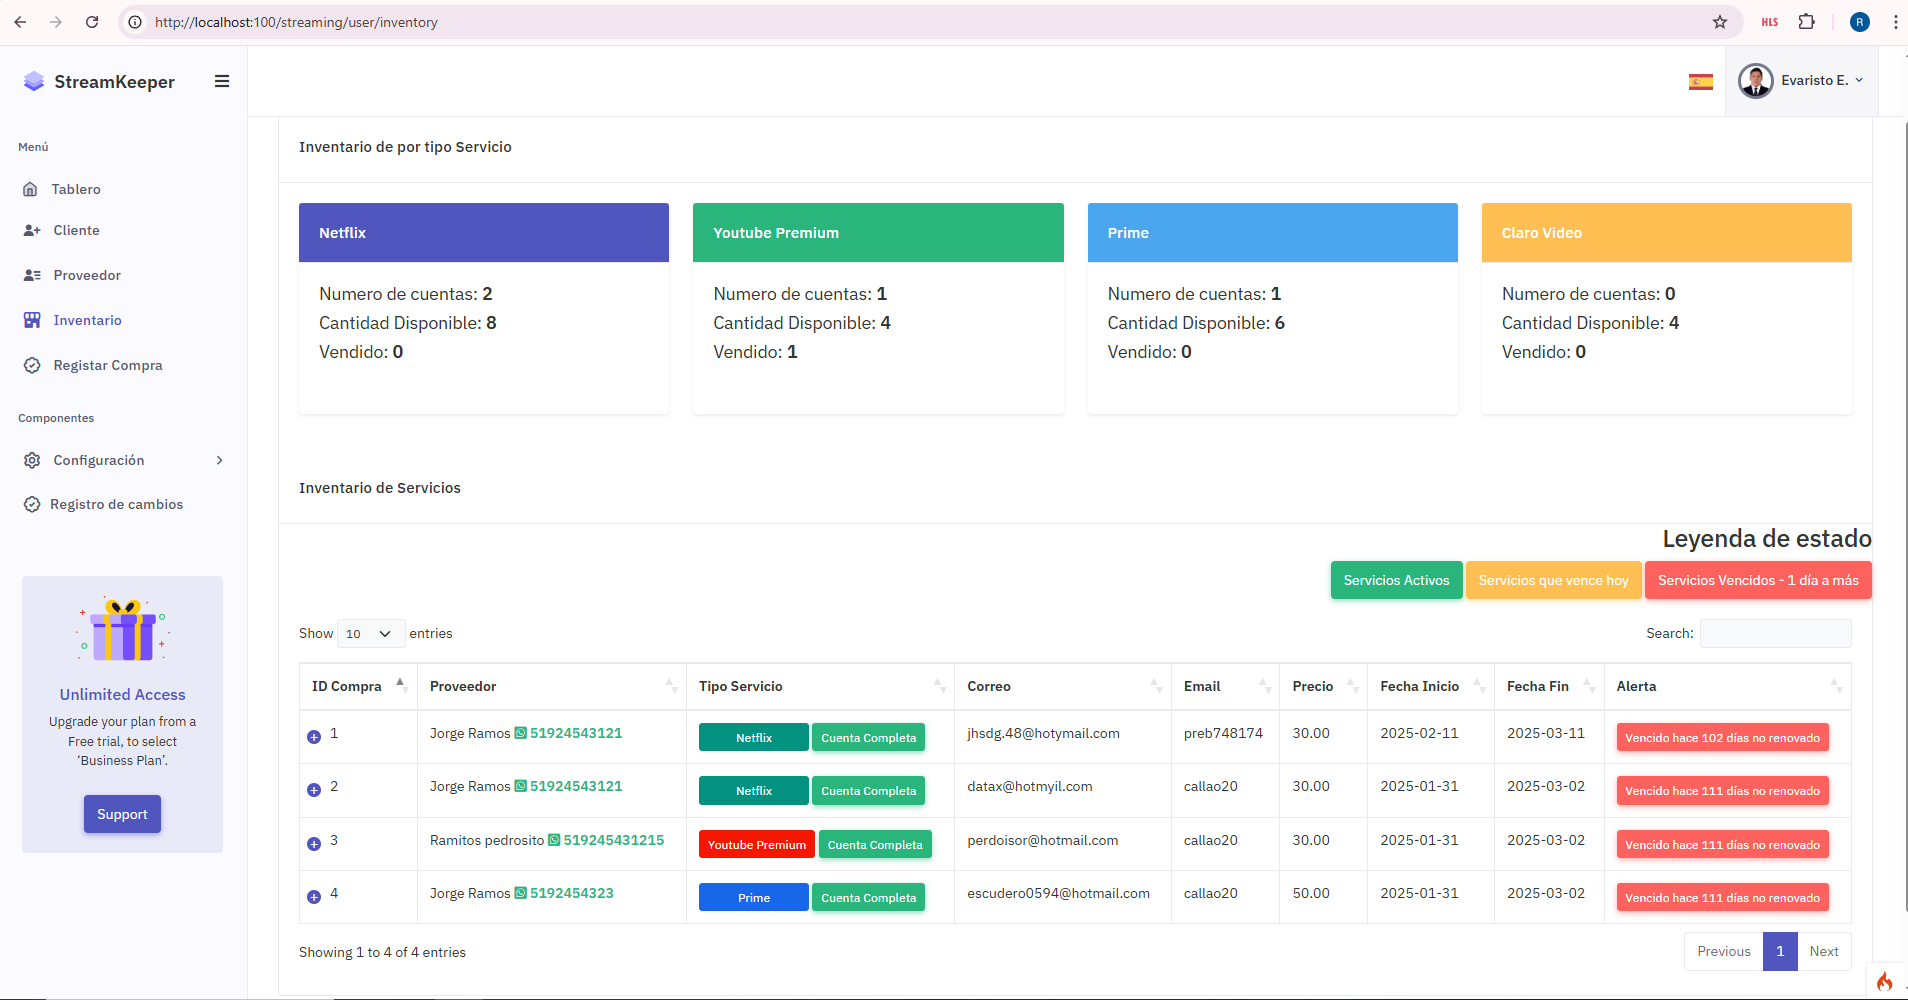Click the blue Prime badge in row 4
Viewport: 1908px width, 1000px height.
(754, 897)
